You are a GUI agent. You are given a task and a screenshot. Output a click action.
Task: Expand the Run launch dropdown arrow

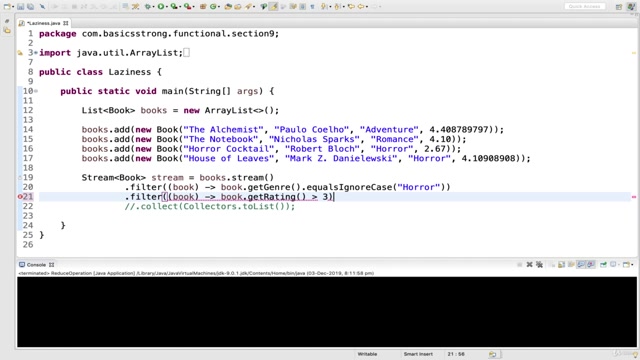click(167, 7)
